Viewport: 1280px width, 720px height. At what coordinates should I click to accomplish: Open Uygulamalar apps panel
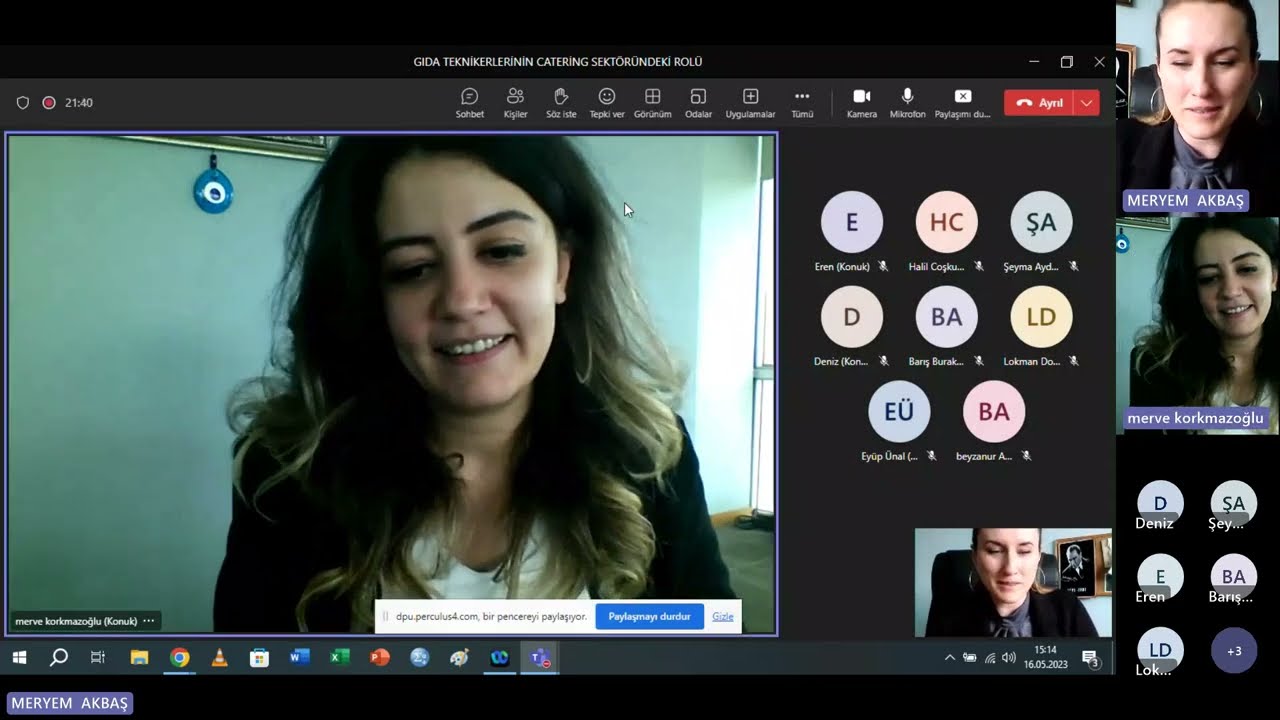(750, 103)
